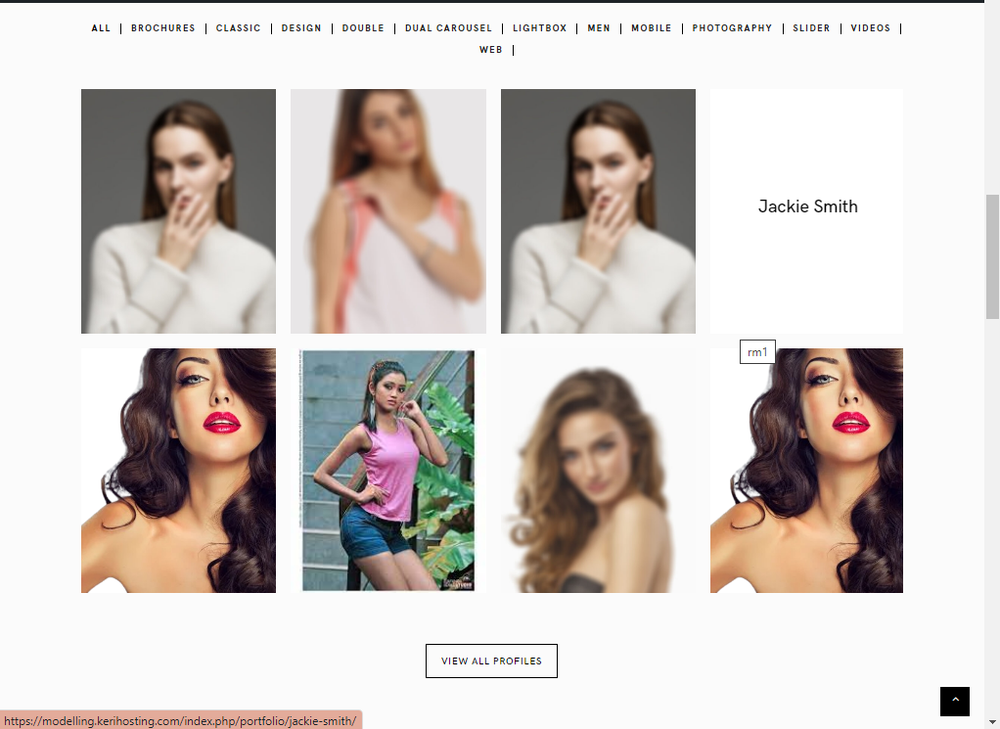Choose the CLASSIC category filter
The width and height of the screenshot is (1000, 729).
coord(239,28)
